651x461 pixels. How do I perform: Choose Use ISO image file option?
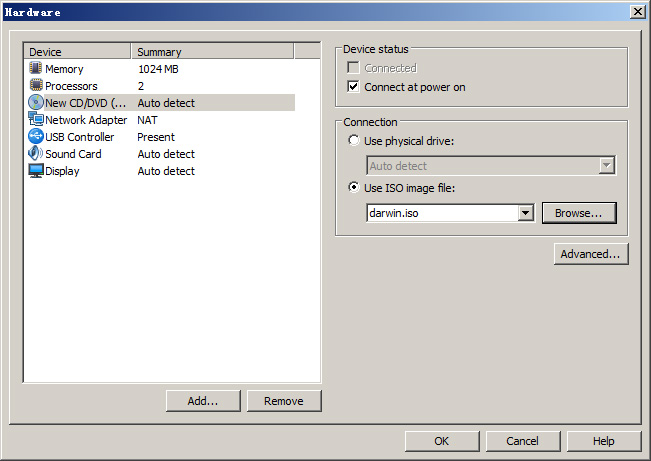[353, 187]
